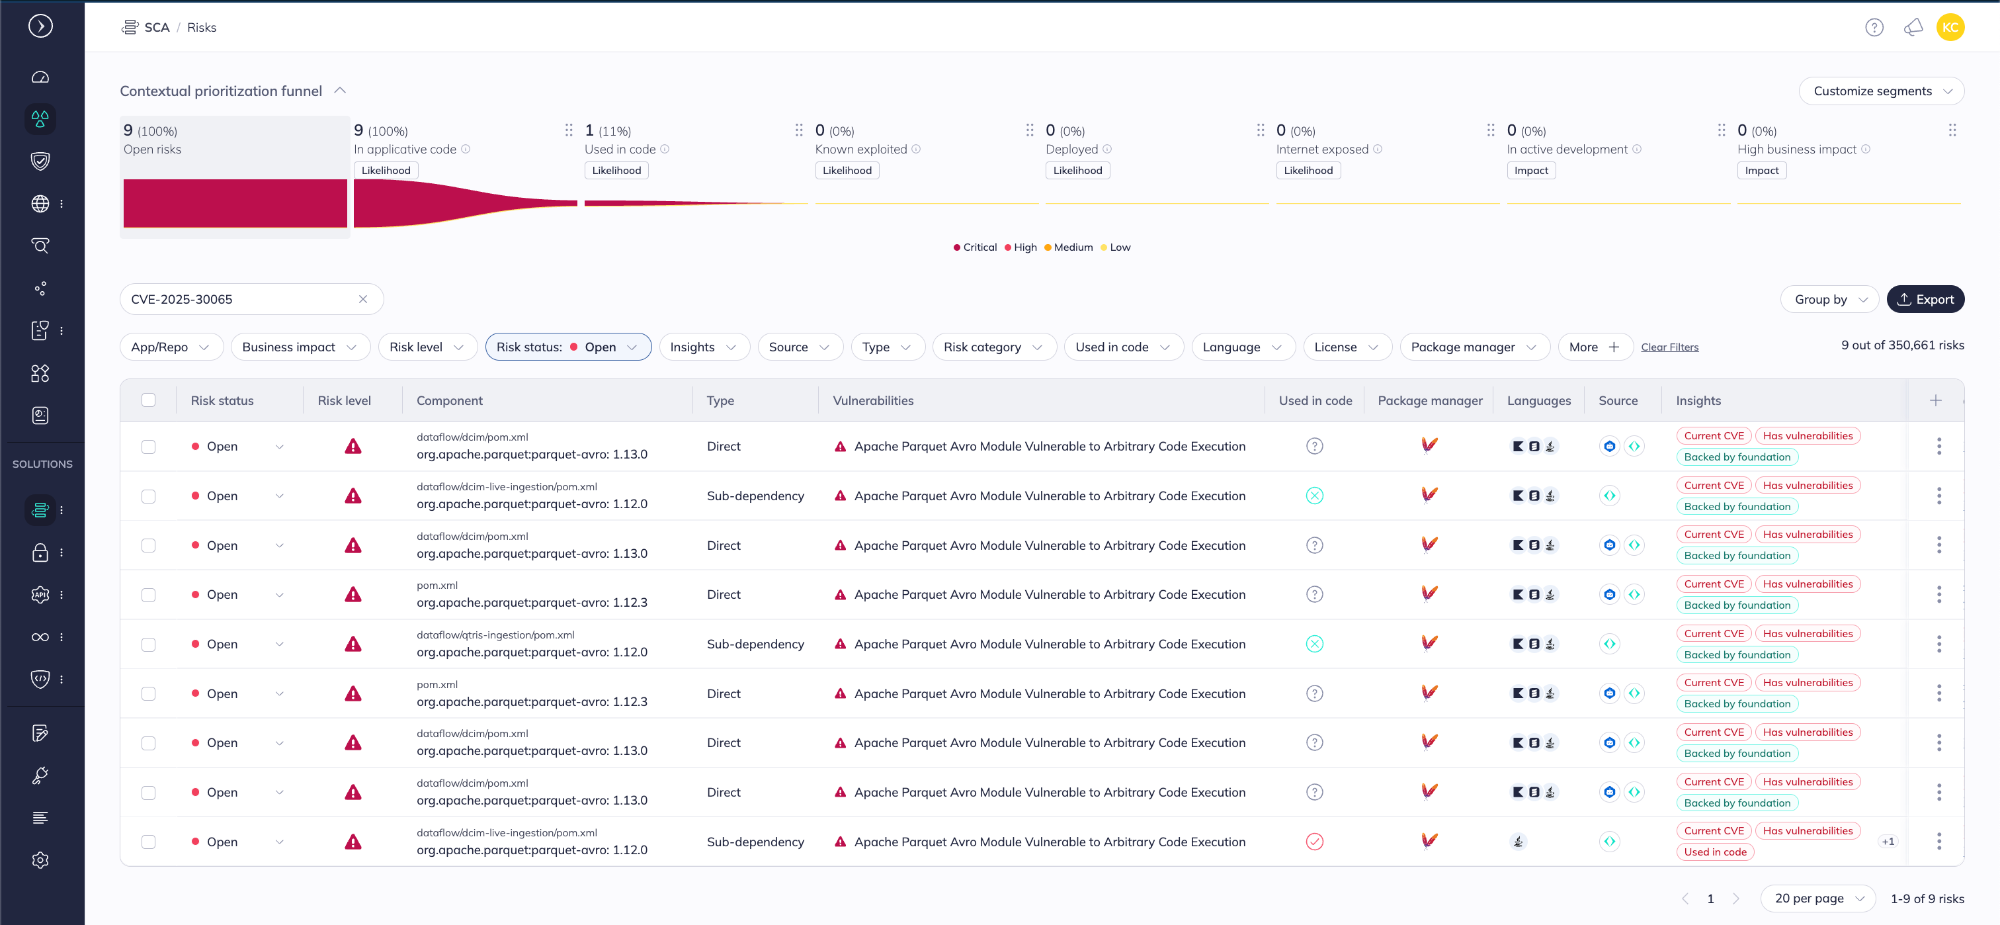This screenshot has height=925, width=2000.
Task: Change status dropdown in first Open row
Action: pyautogui.click(x=280, y=447)
